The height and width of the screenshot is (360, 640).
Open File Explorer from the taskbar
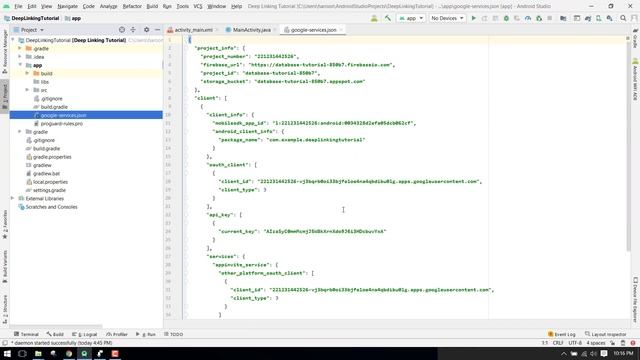point(38,353)
